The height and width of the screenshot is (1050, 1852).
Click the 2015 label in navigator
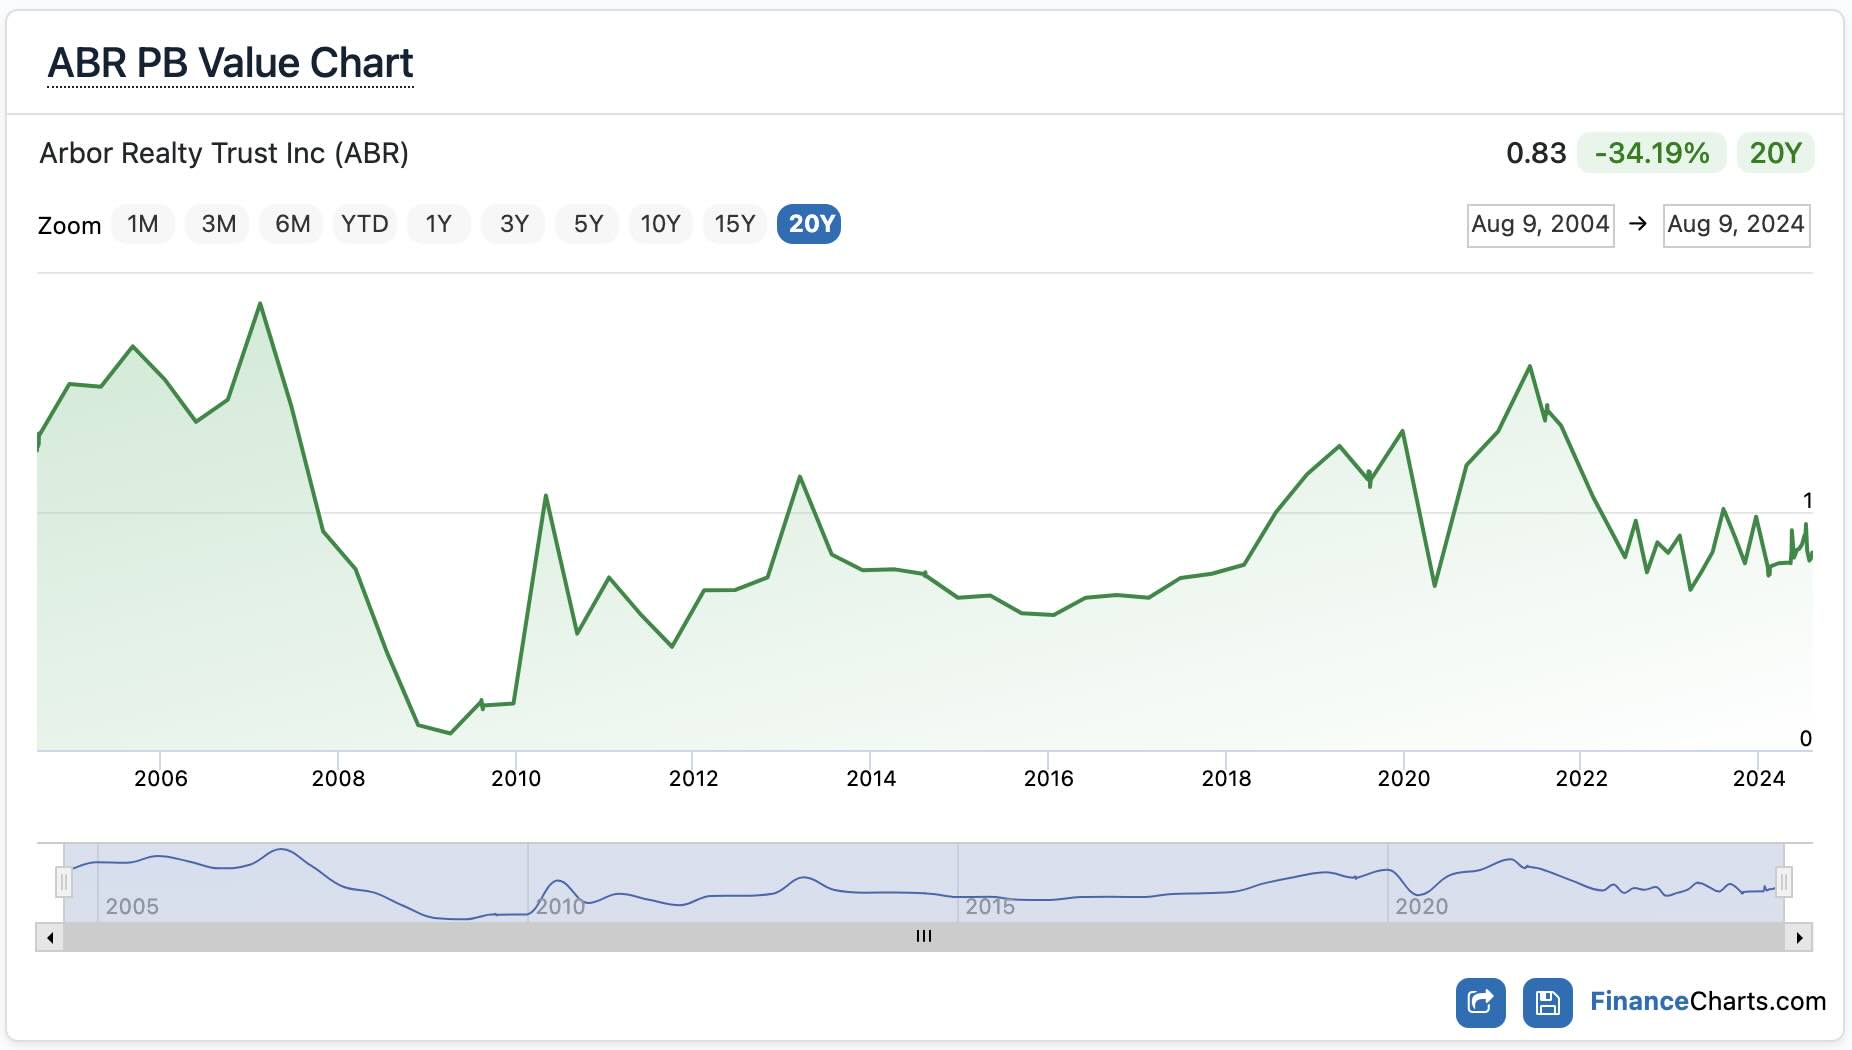point(990,906)
